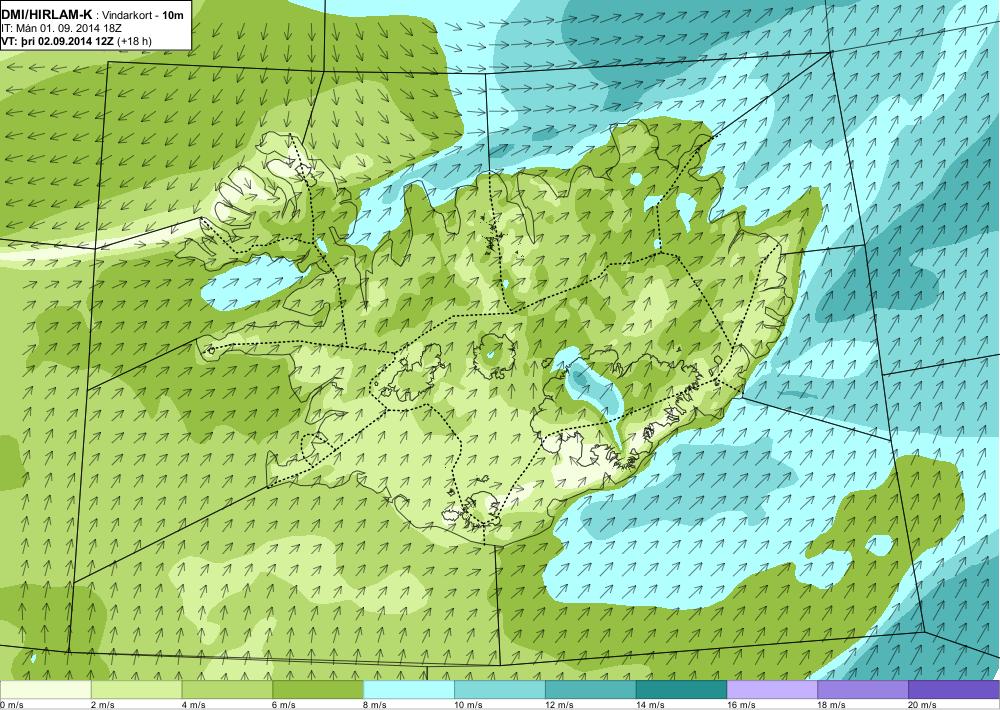This screenshot has width=1000, height=710.
Task: Pick the 4–6 m/s green legend swatch
Action: coord(227,690)
